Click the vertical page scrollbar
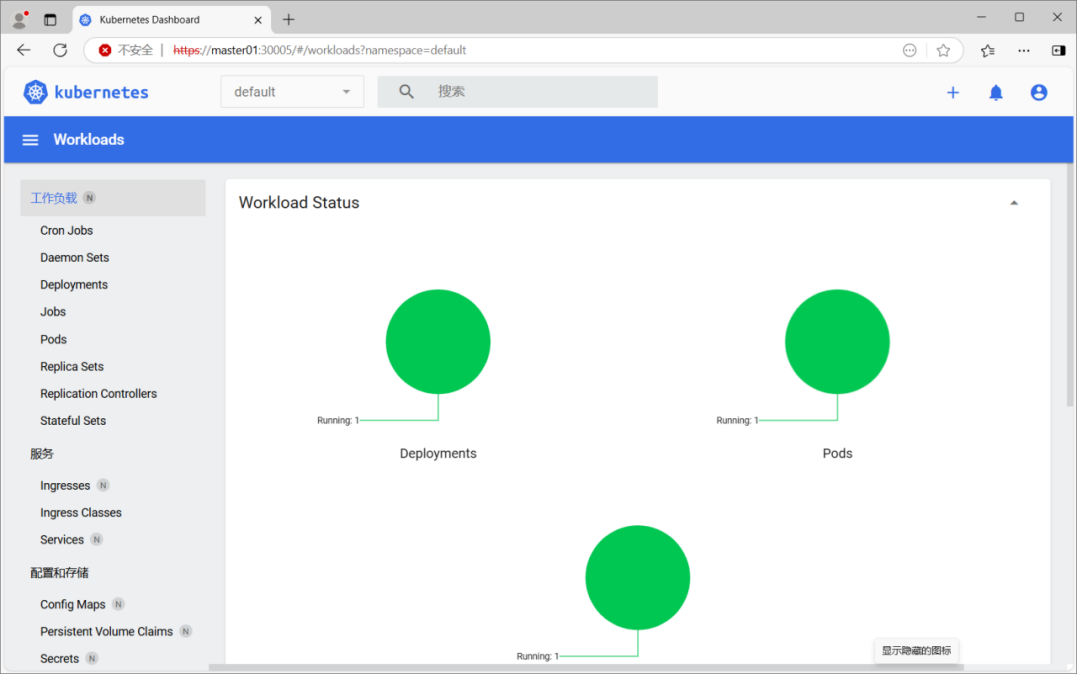1078x675 pixels. (1070, 285)
